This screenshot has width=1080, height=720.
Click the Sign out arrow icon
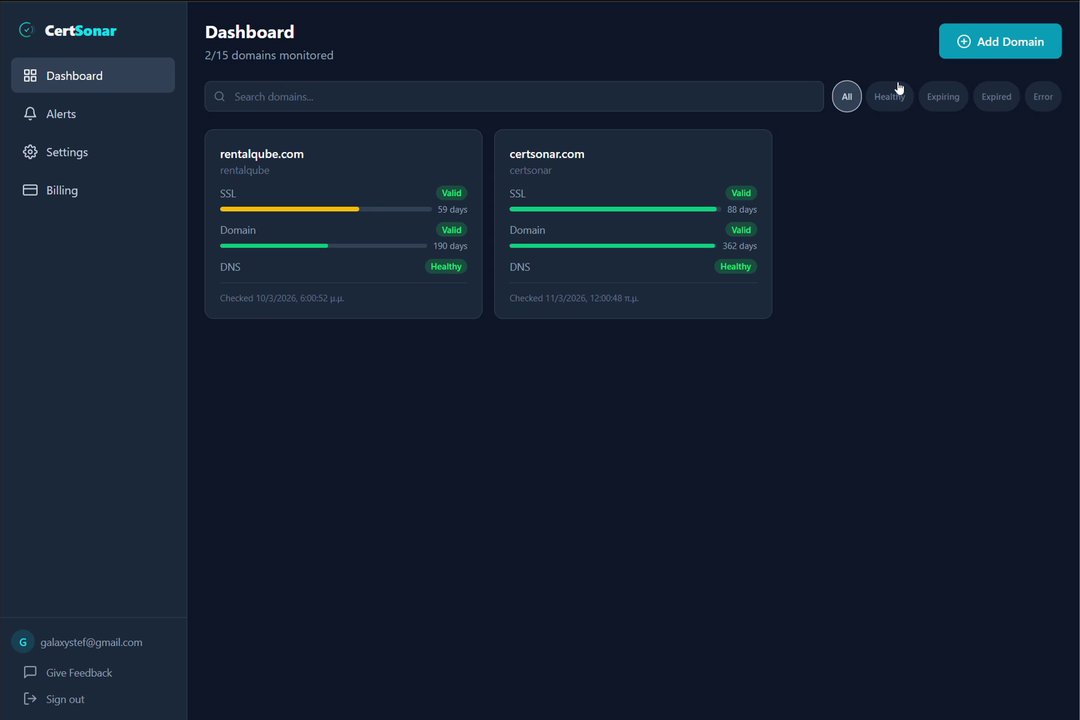tap(30, 699)
